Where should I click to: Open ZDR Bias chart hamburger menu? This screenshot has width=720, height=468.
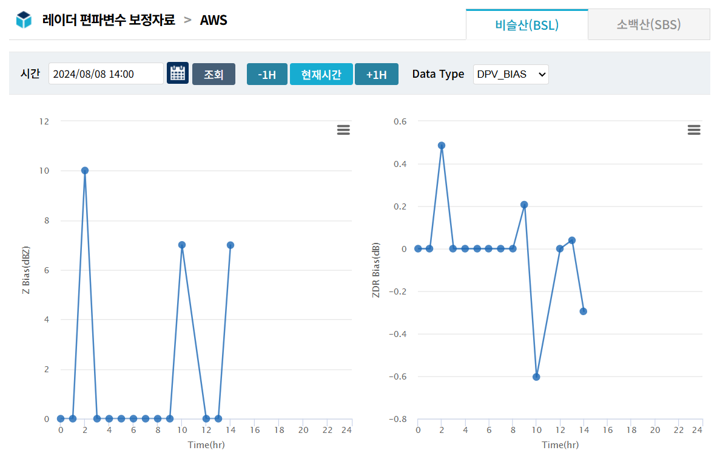[x=693, y=130]
